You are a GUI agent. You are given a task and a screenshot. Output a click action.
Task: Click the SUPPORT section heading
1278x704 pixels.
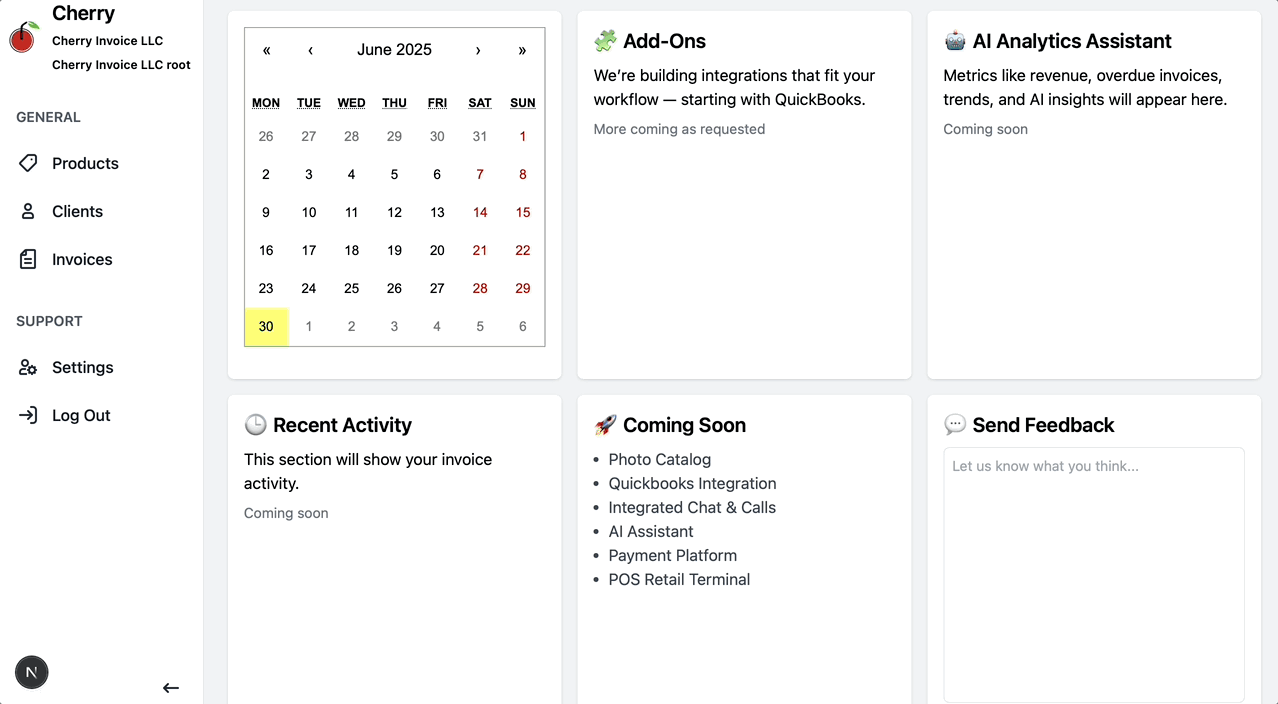(49, 321)
